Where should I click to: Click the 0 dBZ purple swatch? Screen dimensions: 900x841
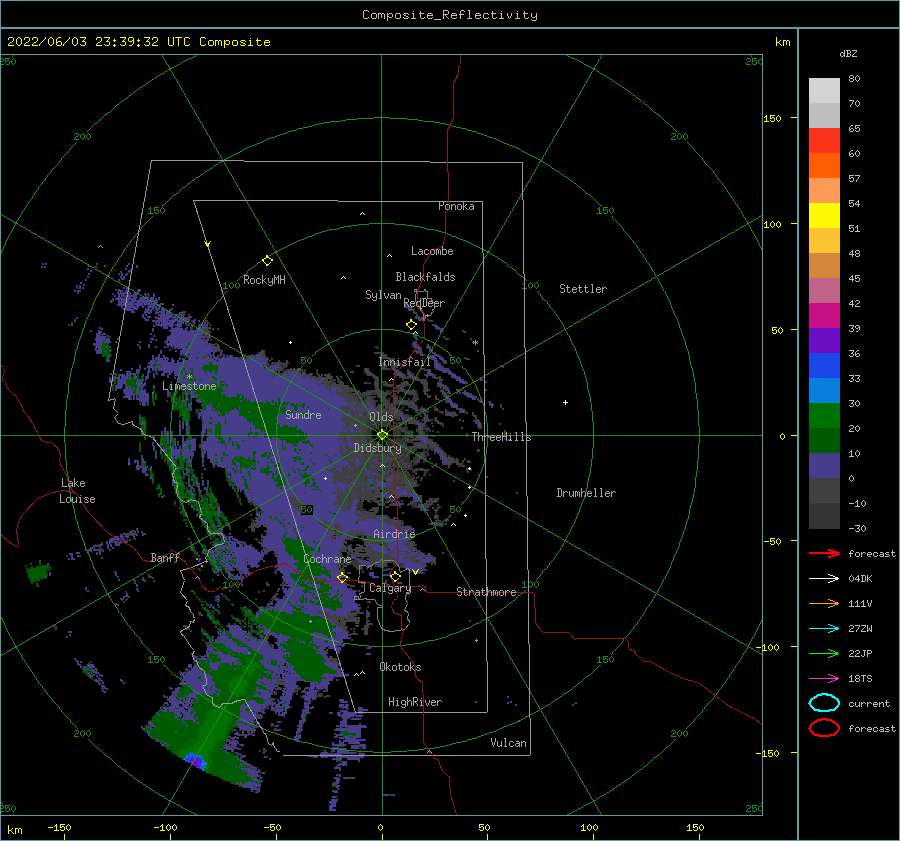[x=824, y=465]
